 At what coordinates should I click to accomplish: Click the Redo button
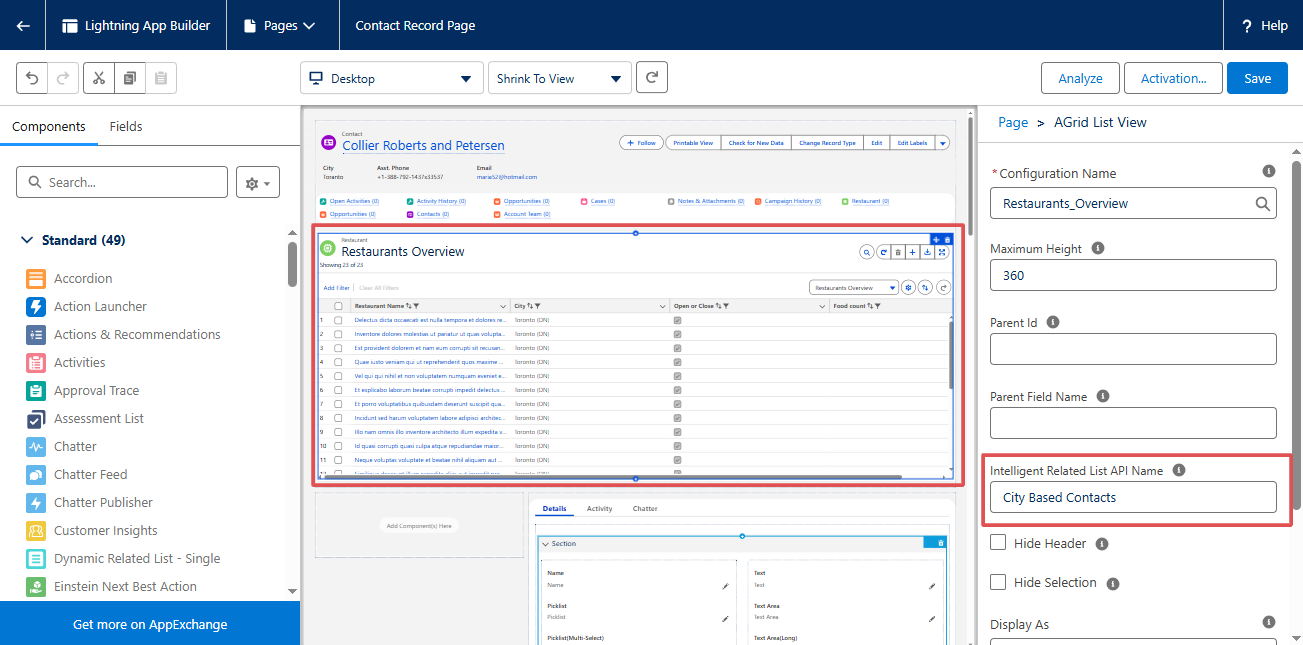[x=63, y=78]
